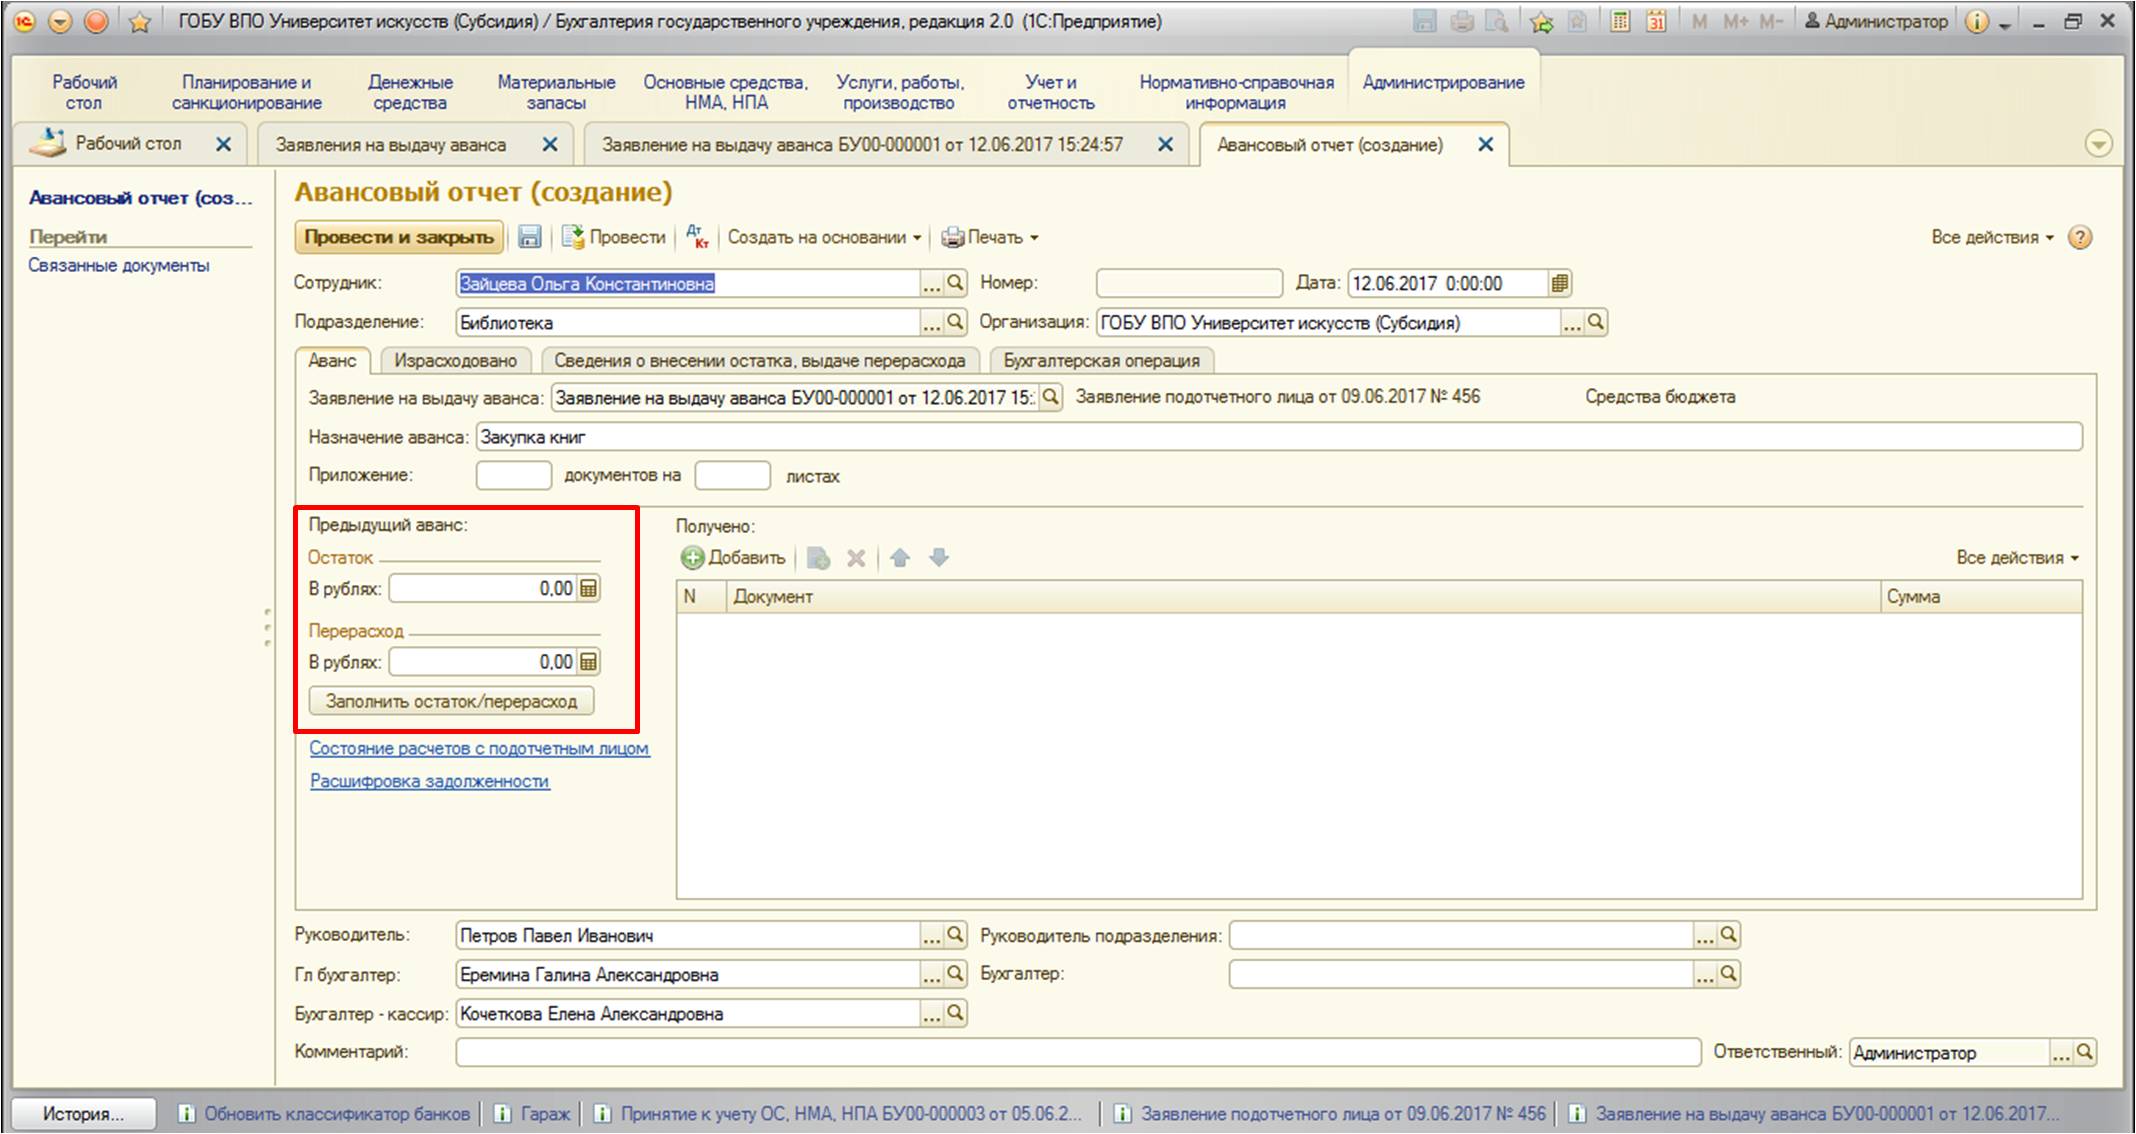Open Планирование и санкционирование section

coord(246,92)
